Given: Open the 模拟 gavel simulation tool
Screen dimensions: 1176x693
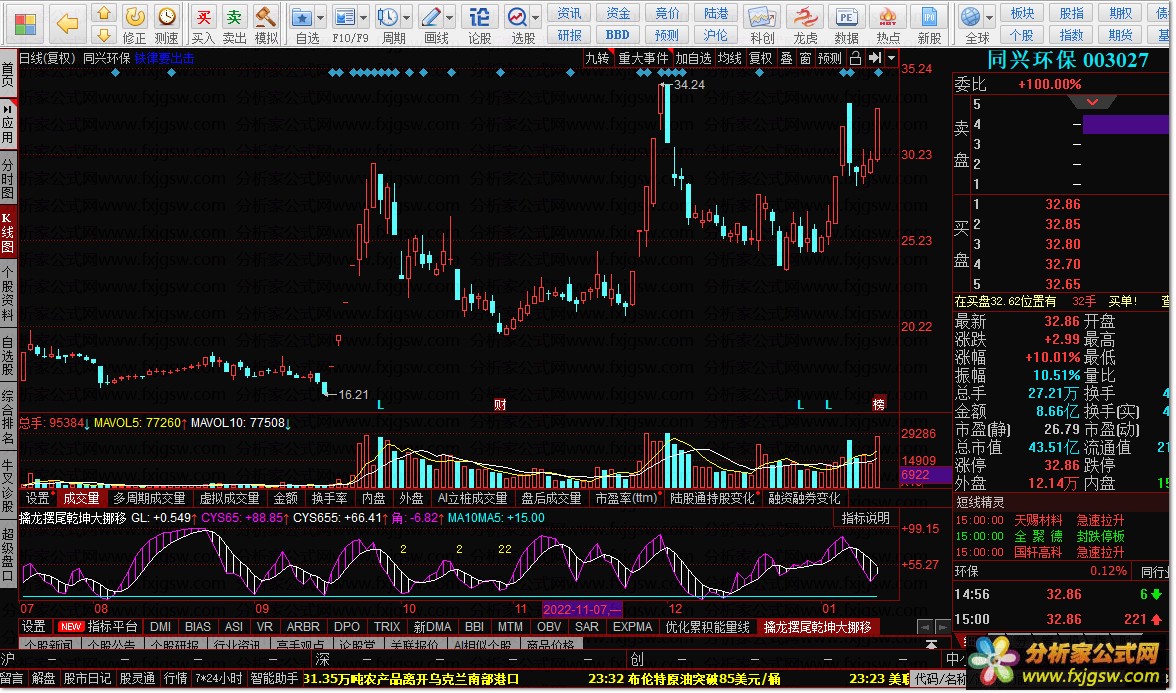Looking at the screenshot, I should coord(266,16).
